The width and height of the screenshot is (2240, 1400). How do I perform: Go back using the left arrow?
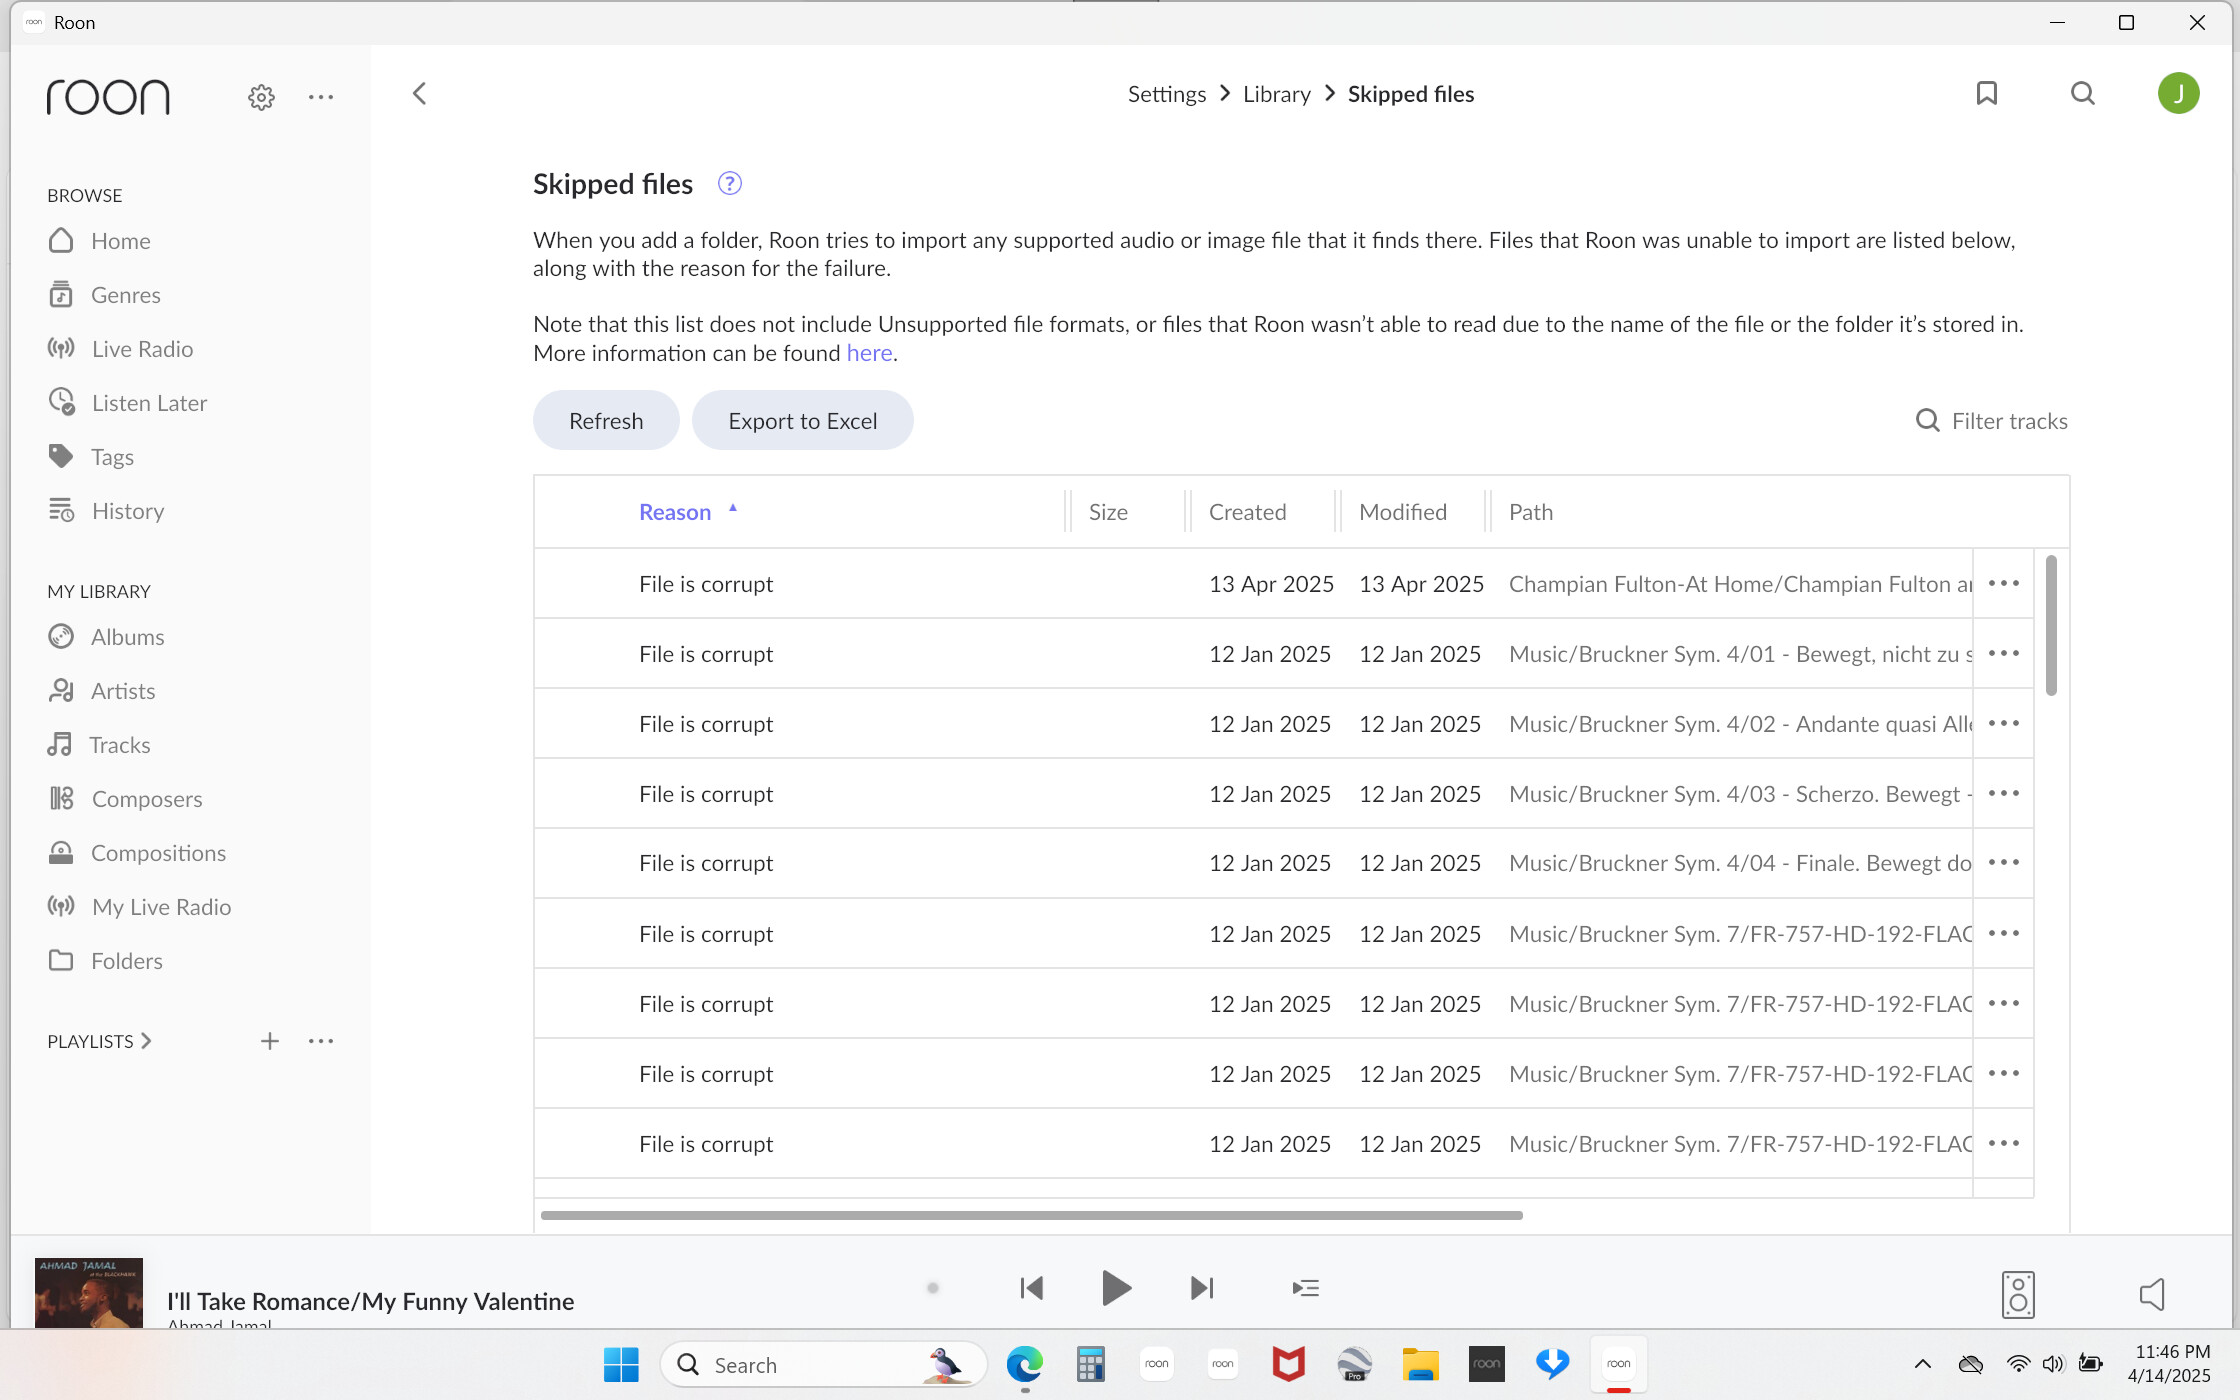[x=420, y=94]
